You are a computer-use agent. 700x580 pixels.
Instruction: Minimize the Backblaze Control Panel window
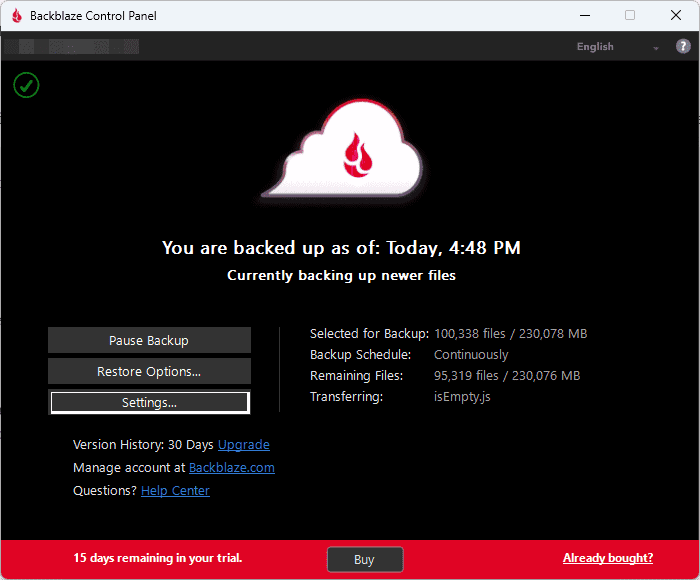[x=585, y=15]
